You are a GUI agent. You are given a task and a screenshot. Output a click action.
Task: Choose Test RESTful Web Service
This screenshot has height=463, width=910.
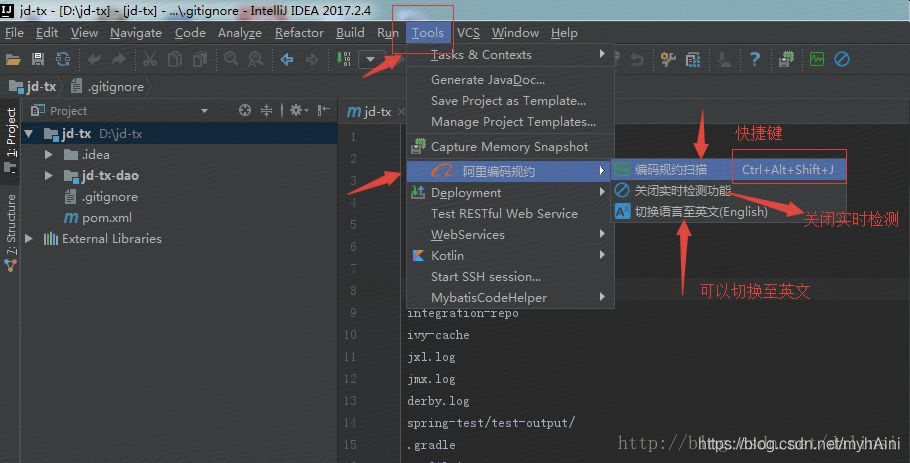tap(510, 214)
